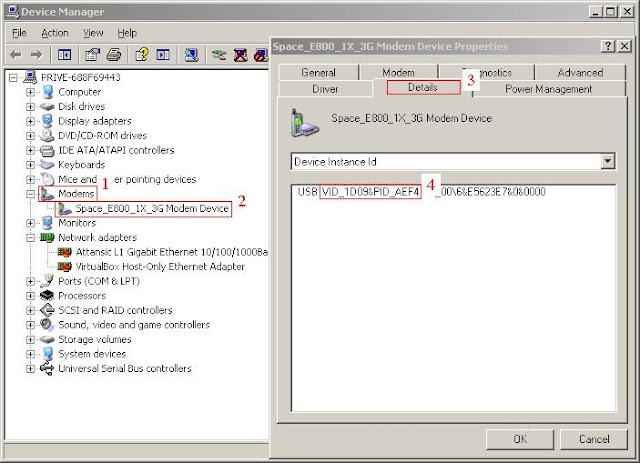Click the Keyboards category icon
This screenshot has height=463, width=640.
(47, 165)
